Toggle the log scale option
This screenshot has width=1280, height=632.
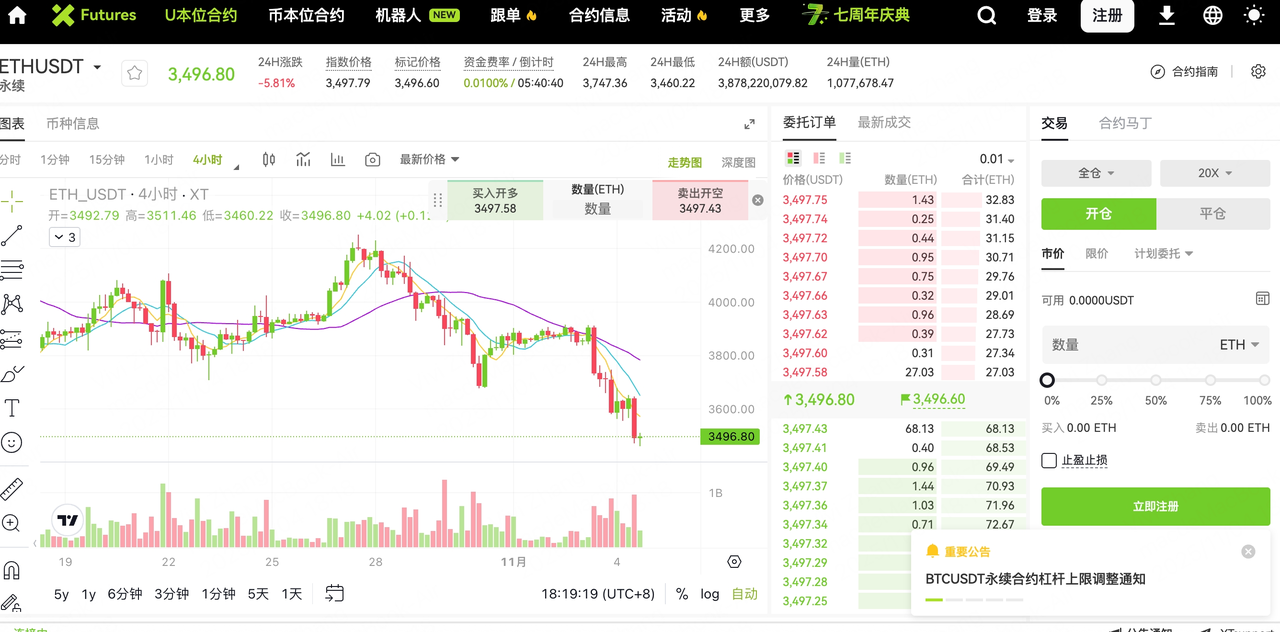[x=710, y=594]
